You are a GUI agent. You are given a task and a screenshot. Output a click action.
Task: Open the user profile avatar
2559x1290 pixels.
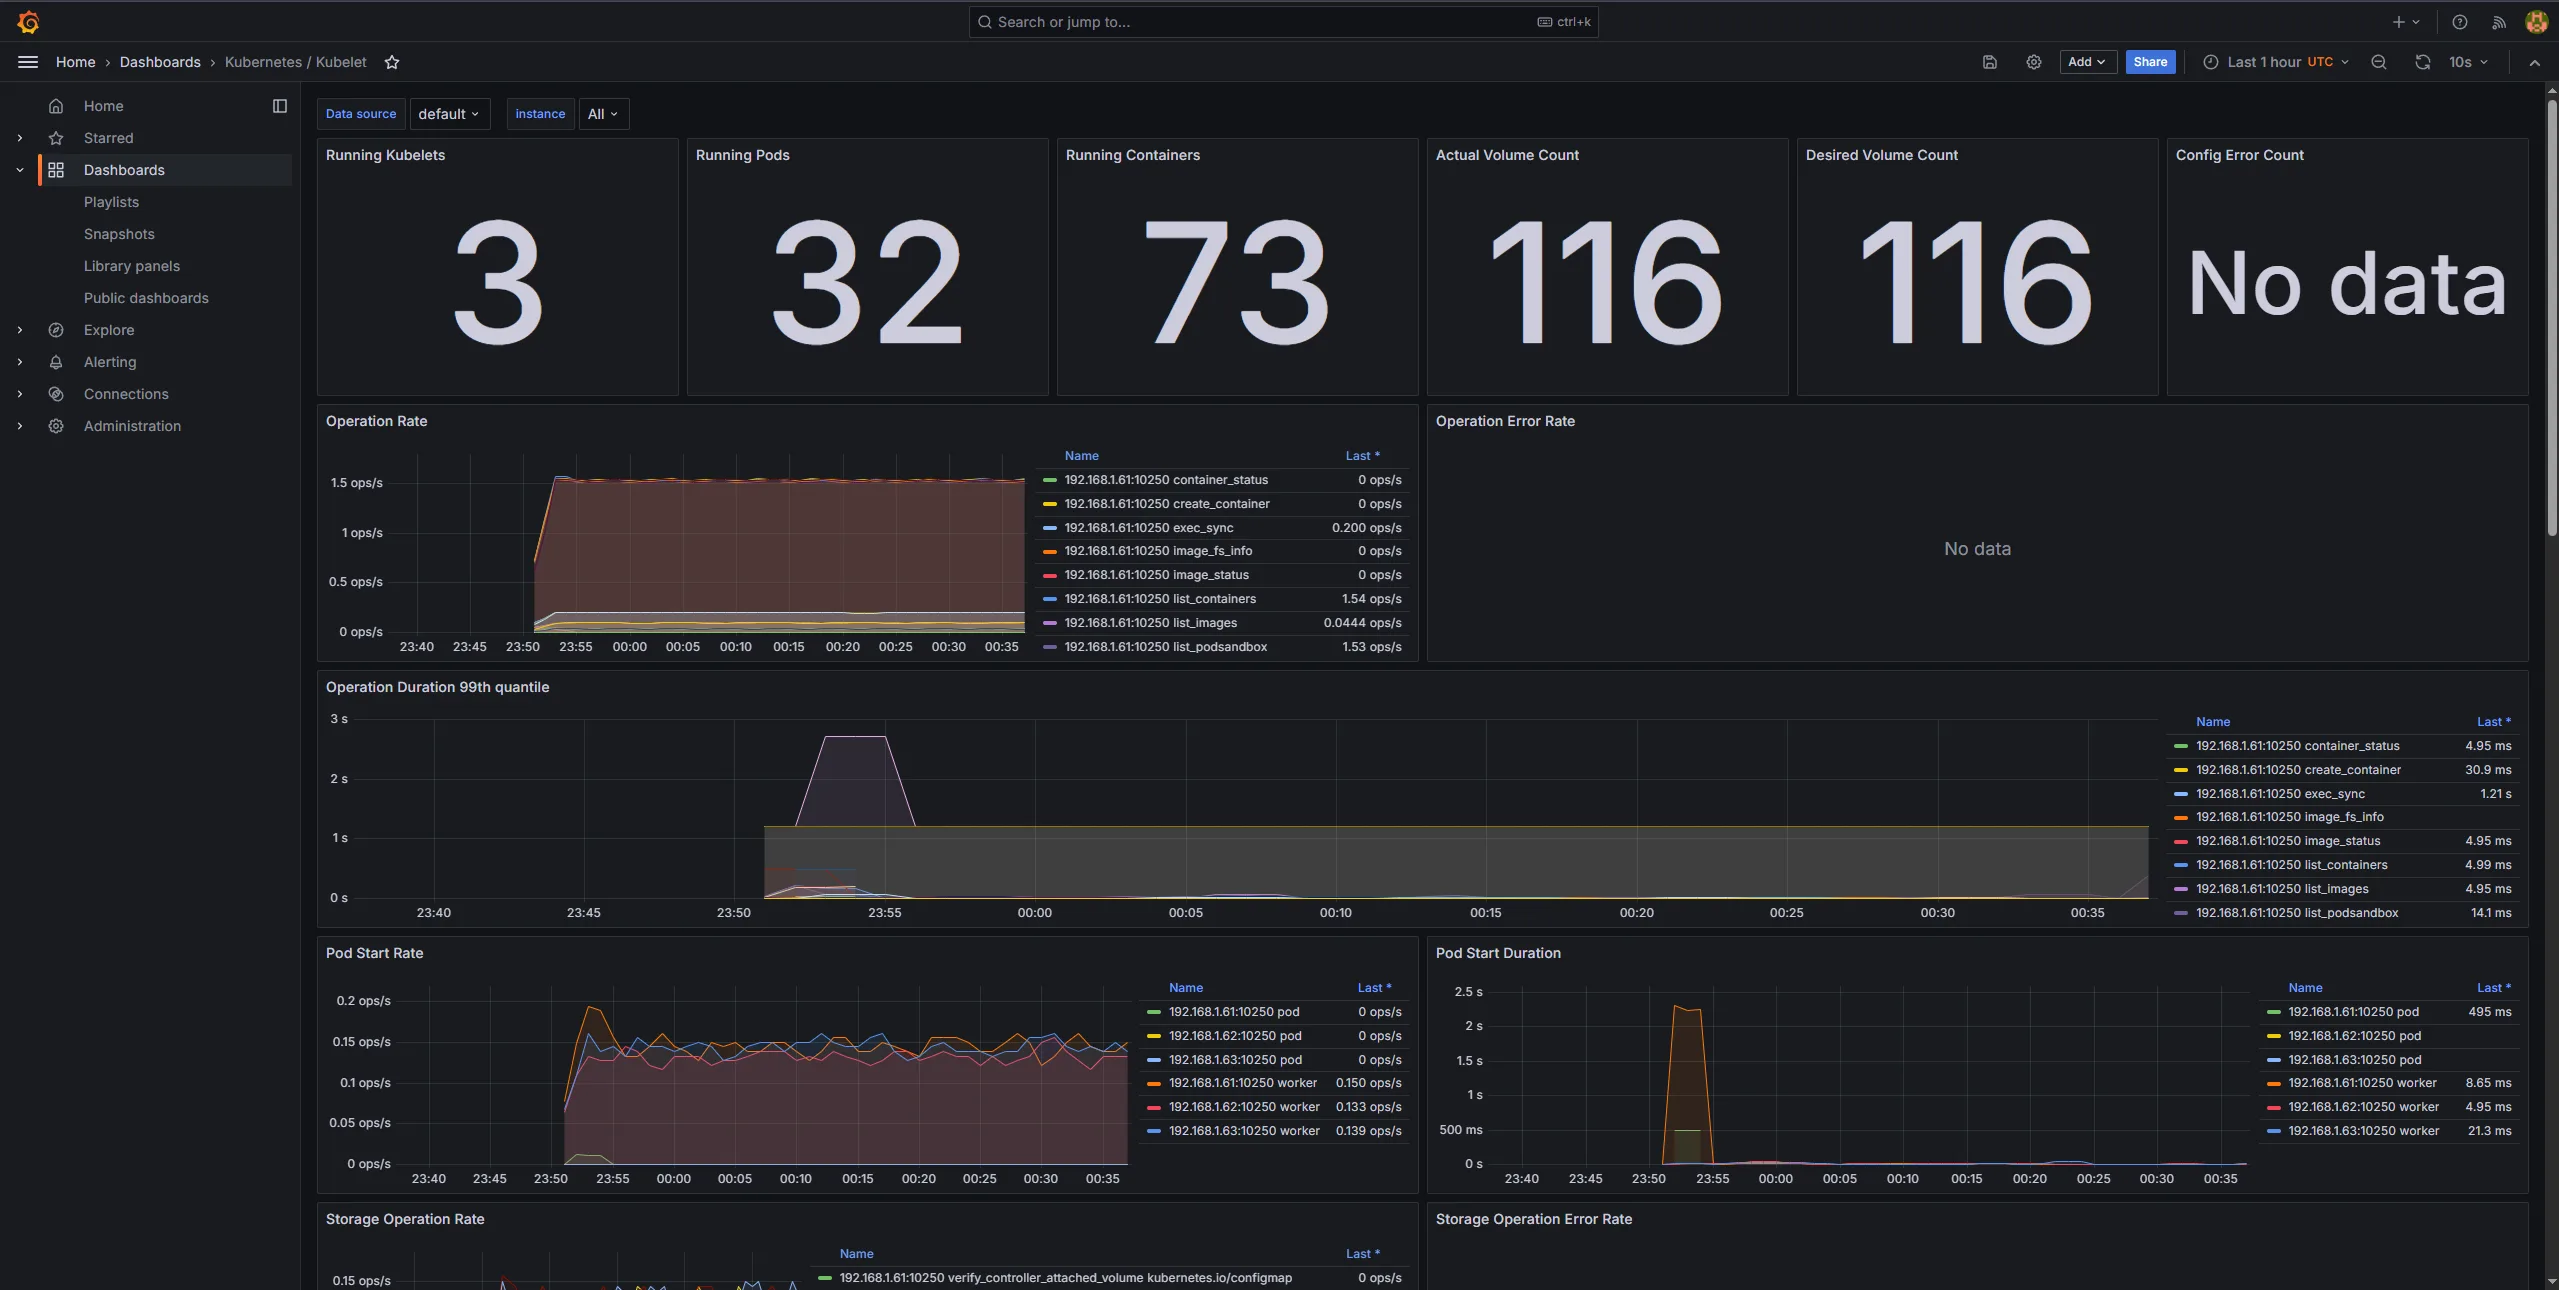pos(2536,22)
